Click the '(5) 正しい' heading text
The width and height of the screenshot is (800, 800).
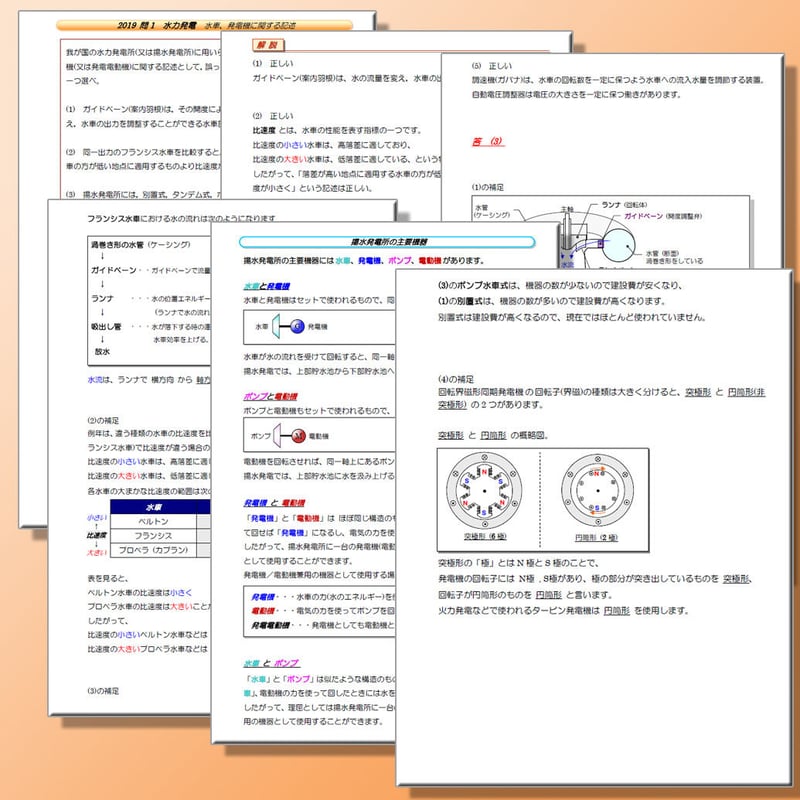pyautogui.click(x=492, y=66)
